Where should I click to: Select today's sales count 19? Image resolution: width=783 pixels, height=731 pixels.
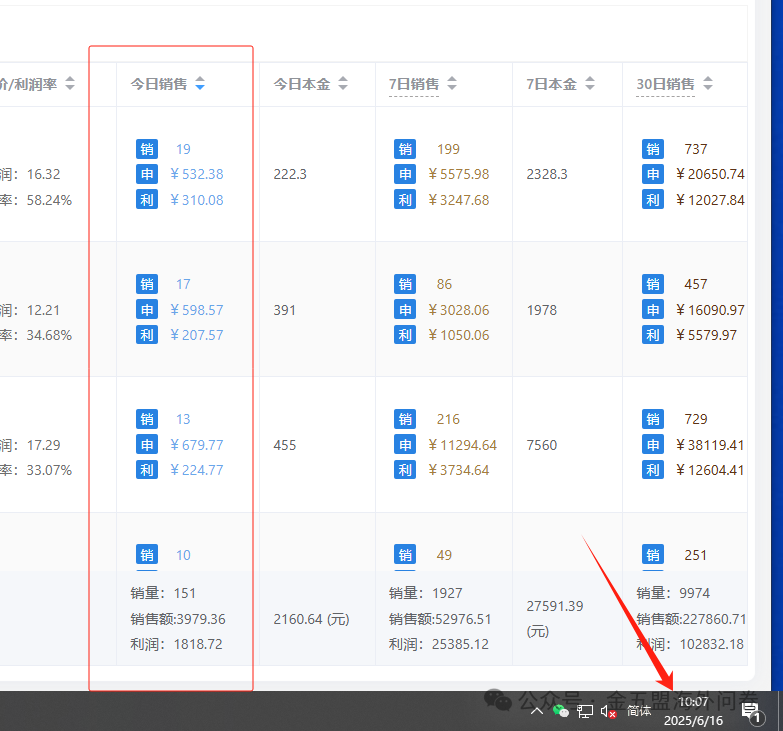[183, 149]
